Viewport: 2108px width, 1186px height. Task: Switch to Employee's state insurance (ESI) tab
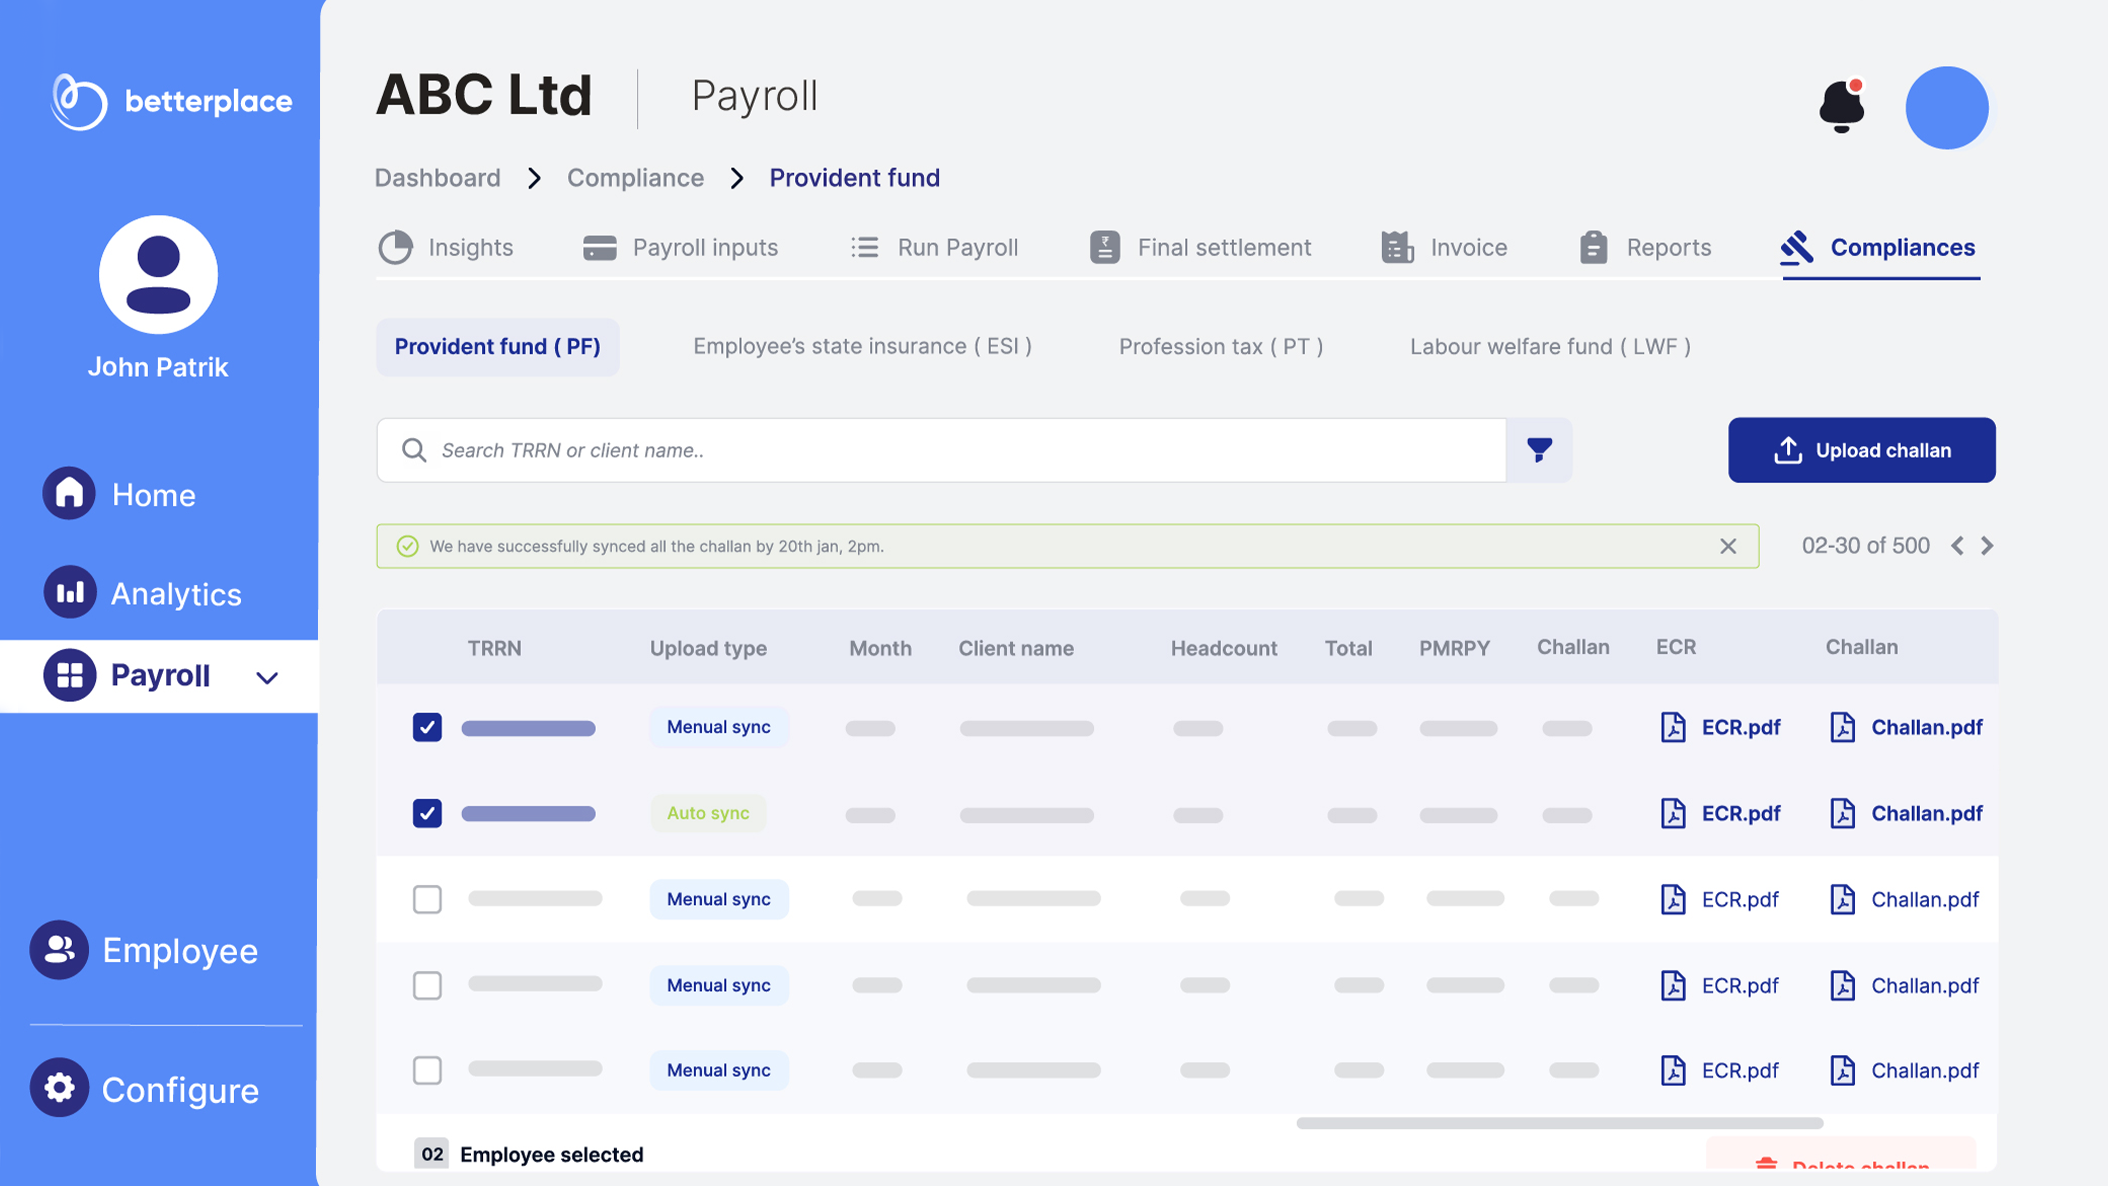(x=862, y=346)
